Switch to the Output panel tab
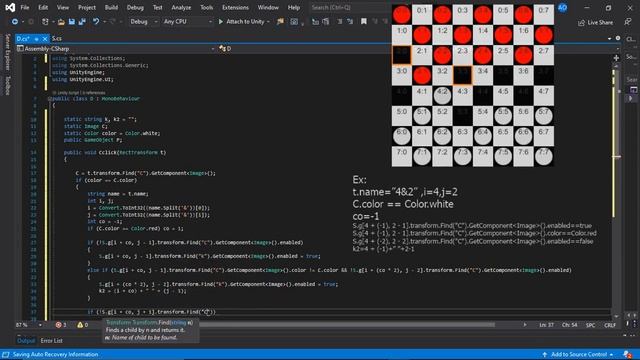Image resolution: width=640 pixels, height=360 pixels. pyautogui.click(x=26, y=340)
